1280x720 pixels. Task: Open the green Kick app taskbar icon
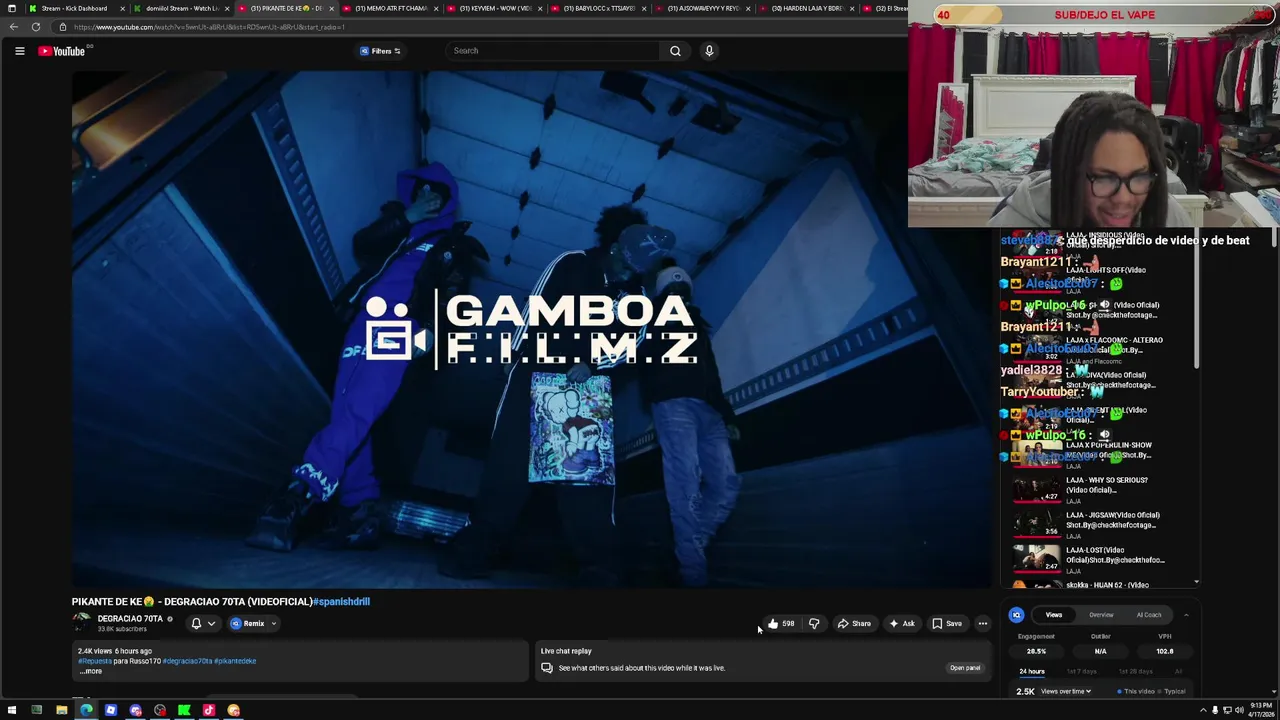click(184, 711)
